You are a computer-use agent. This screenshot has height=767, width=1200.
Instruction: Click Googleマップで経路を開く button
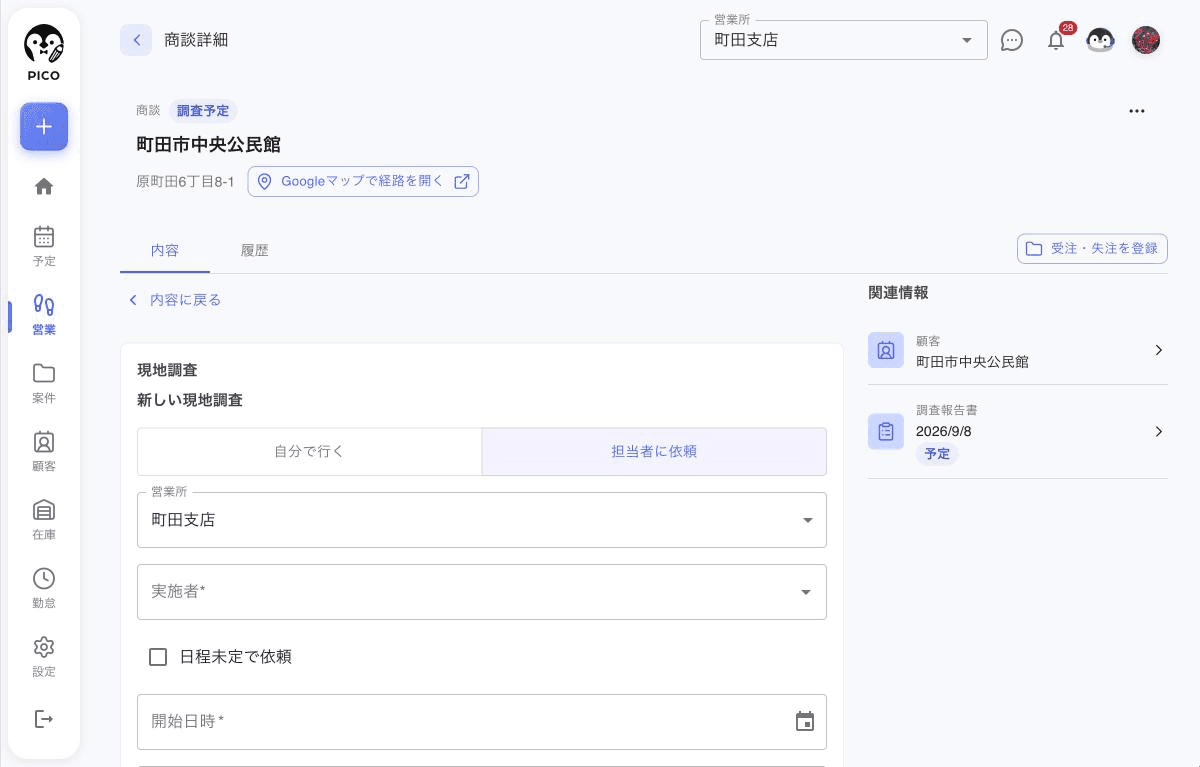click(363, 181)
